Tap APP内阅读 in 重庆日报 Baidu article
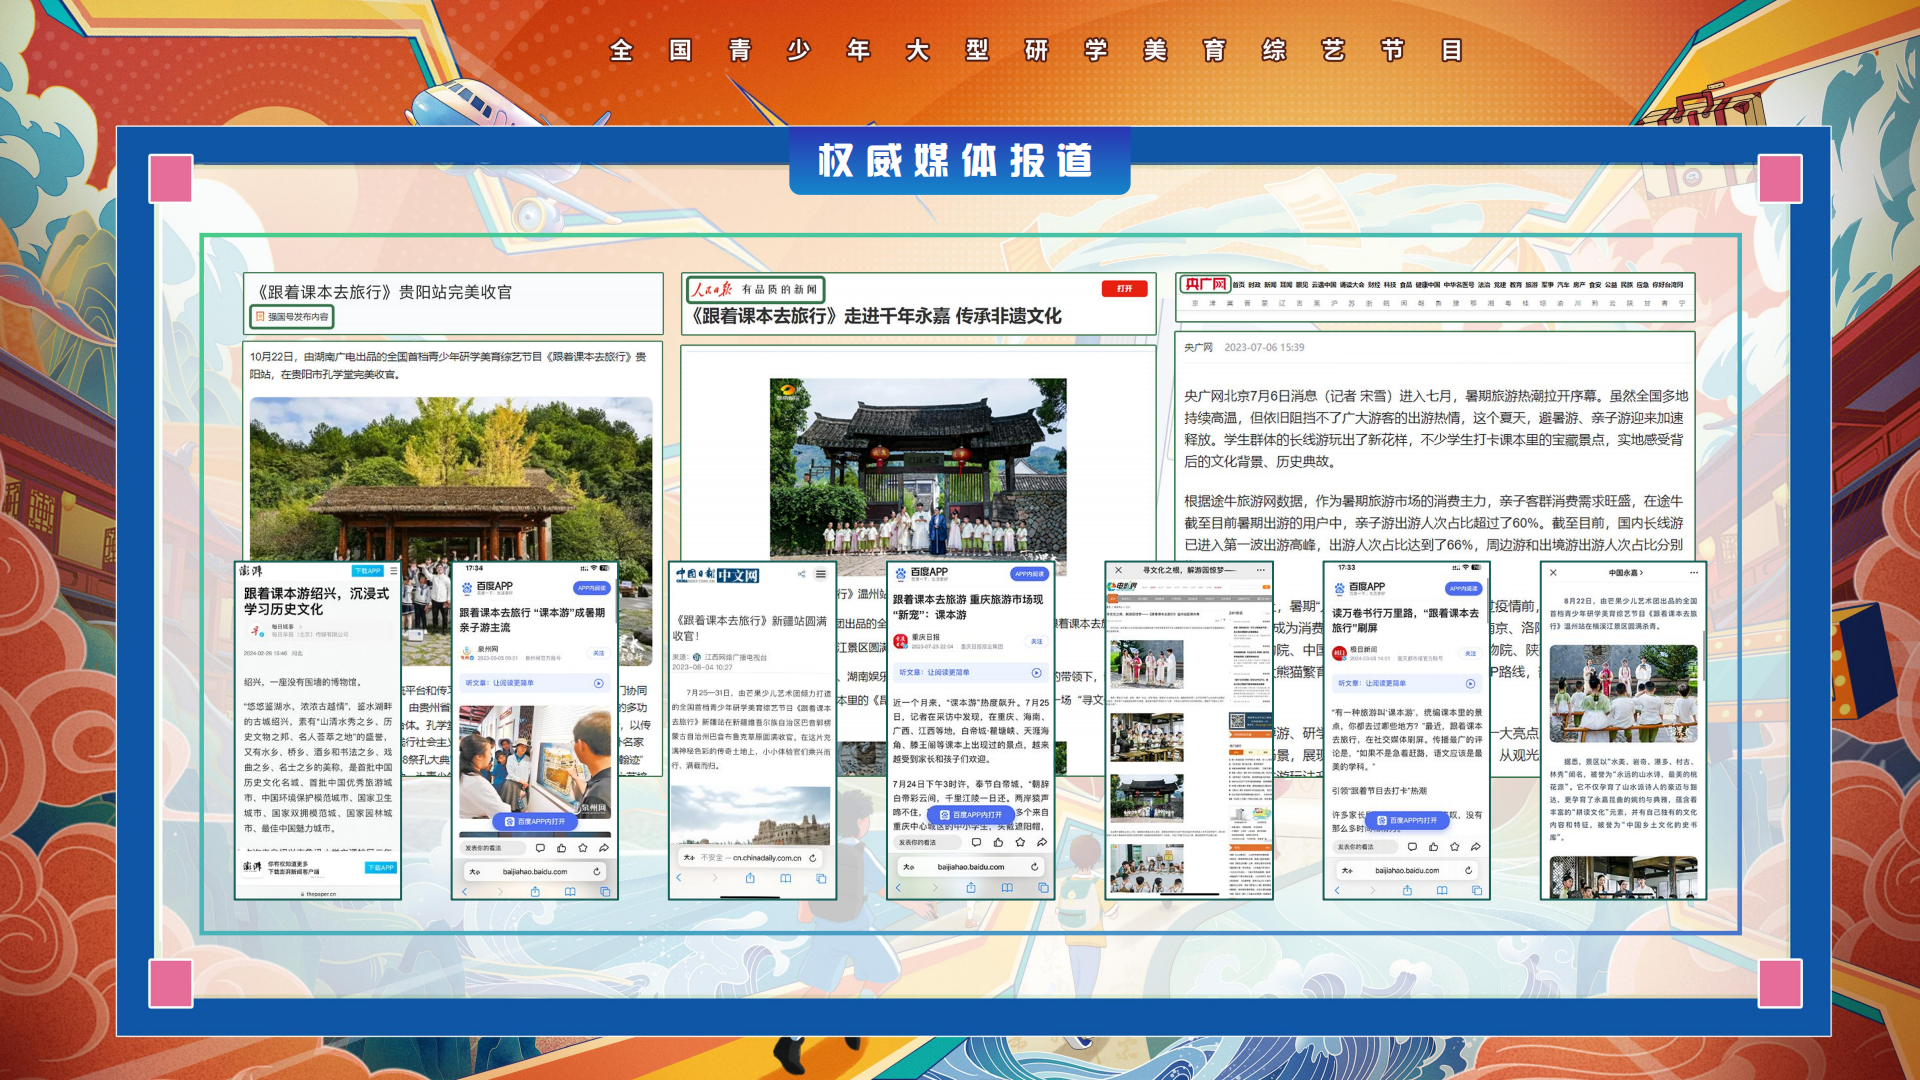Screen dimensions: 1920x1080 pos(1029,574)
